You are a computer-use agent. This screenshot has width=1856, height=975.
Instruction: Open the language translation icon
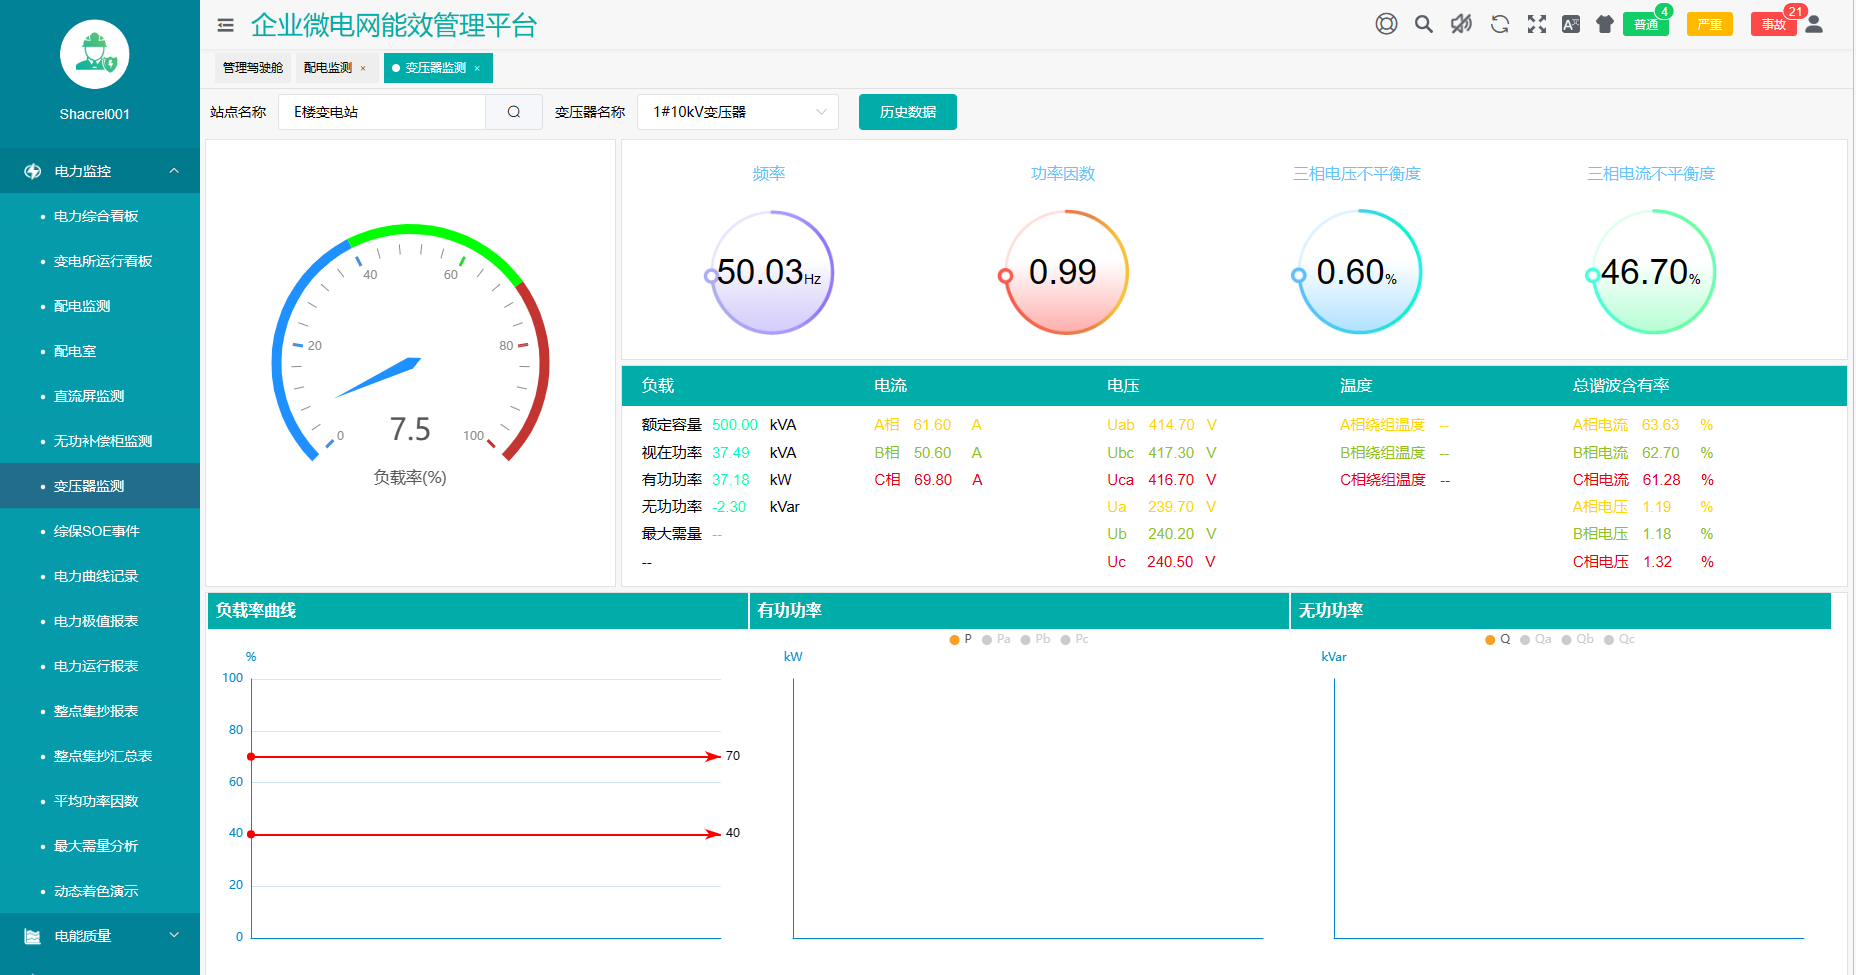tap(1571, 24)
